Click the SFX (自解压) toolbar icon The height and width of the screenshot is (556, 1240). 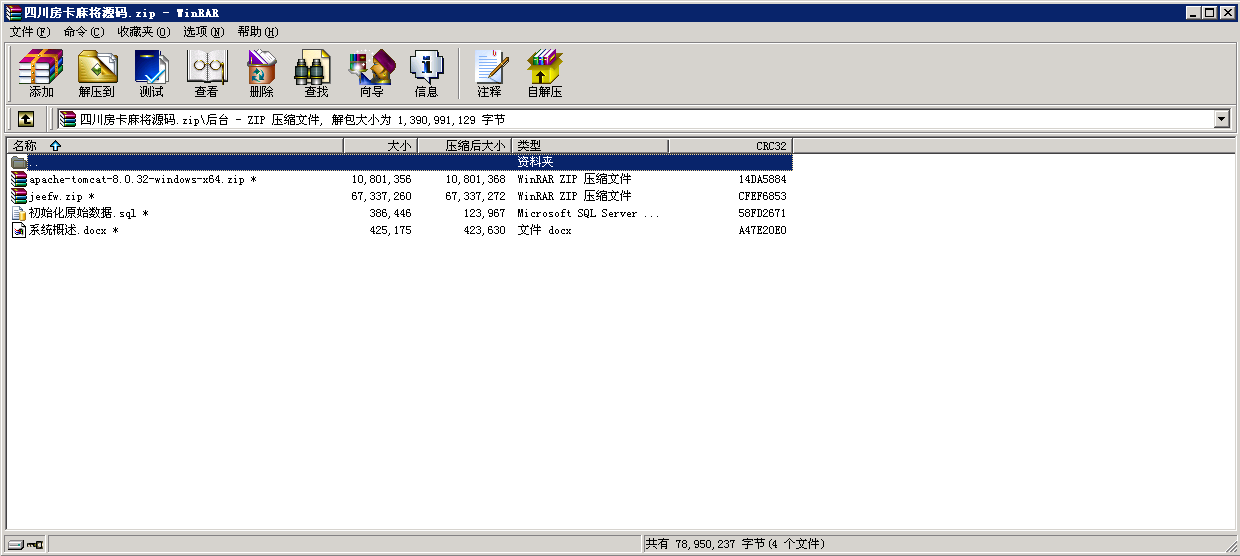[545, 73]
